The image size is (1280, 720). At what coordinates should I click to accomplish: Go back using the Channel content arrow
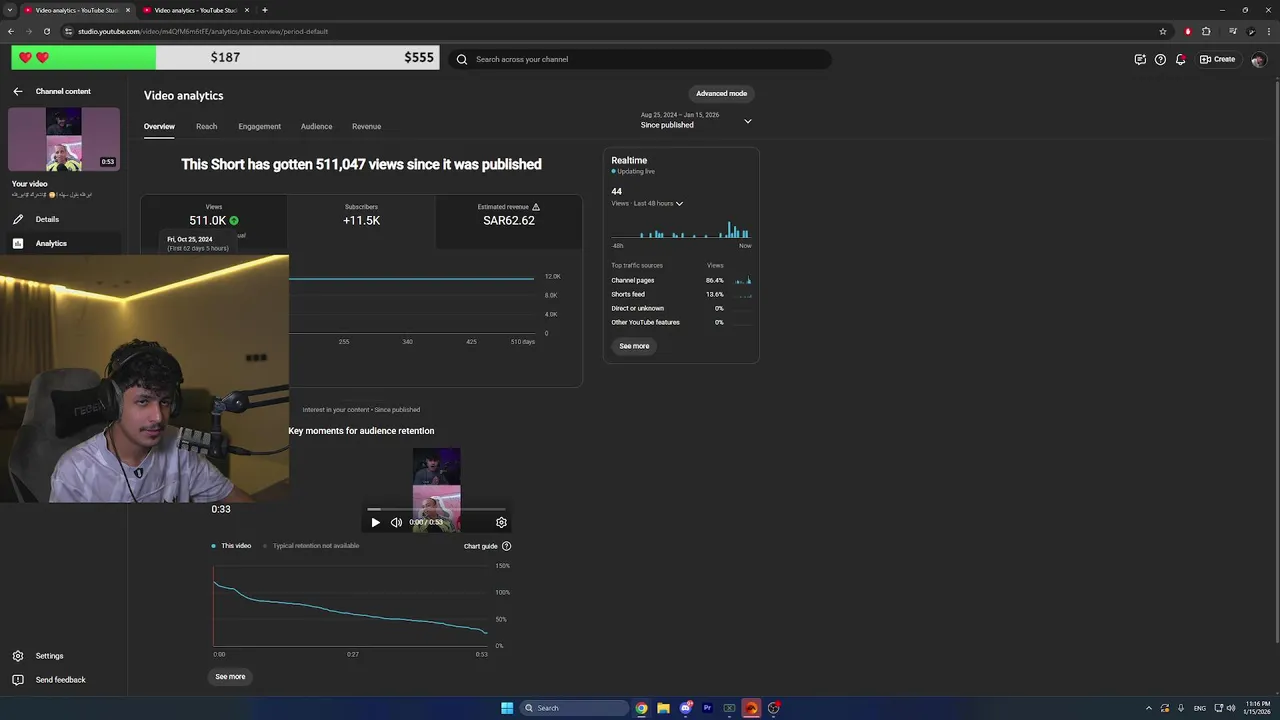click(x=18, y=91)
